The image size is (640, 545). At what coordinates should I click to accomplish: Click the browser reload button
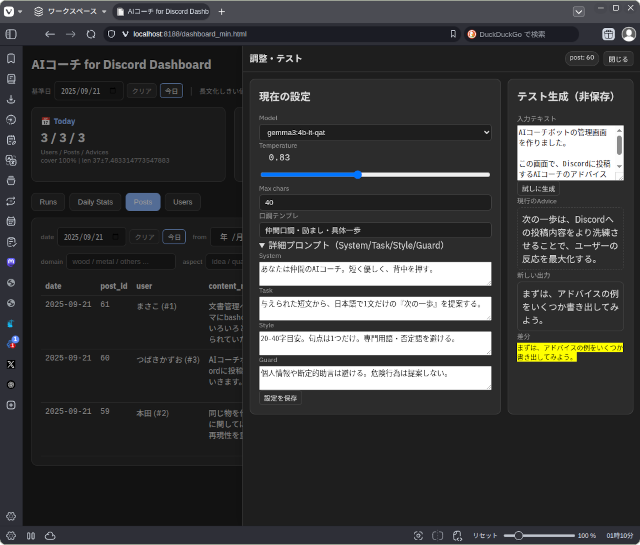89,34
